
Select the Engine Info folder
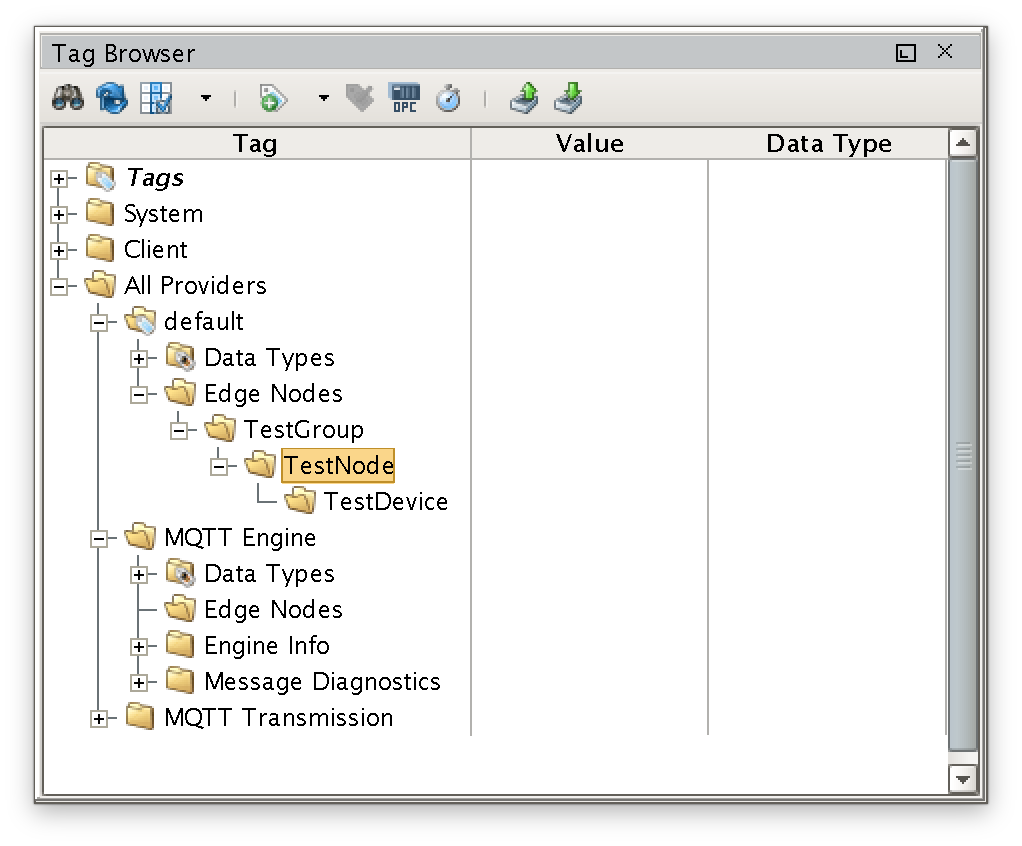pos(266,645)
